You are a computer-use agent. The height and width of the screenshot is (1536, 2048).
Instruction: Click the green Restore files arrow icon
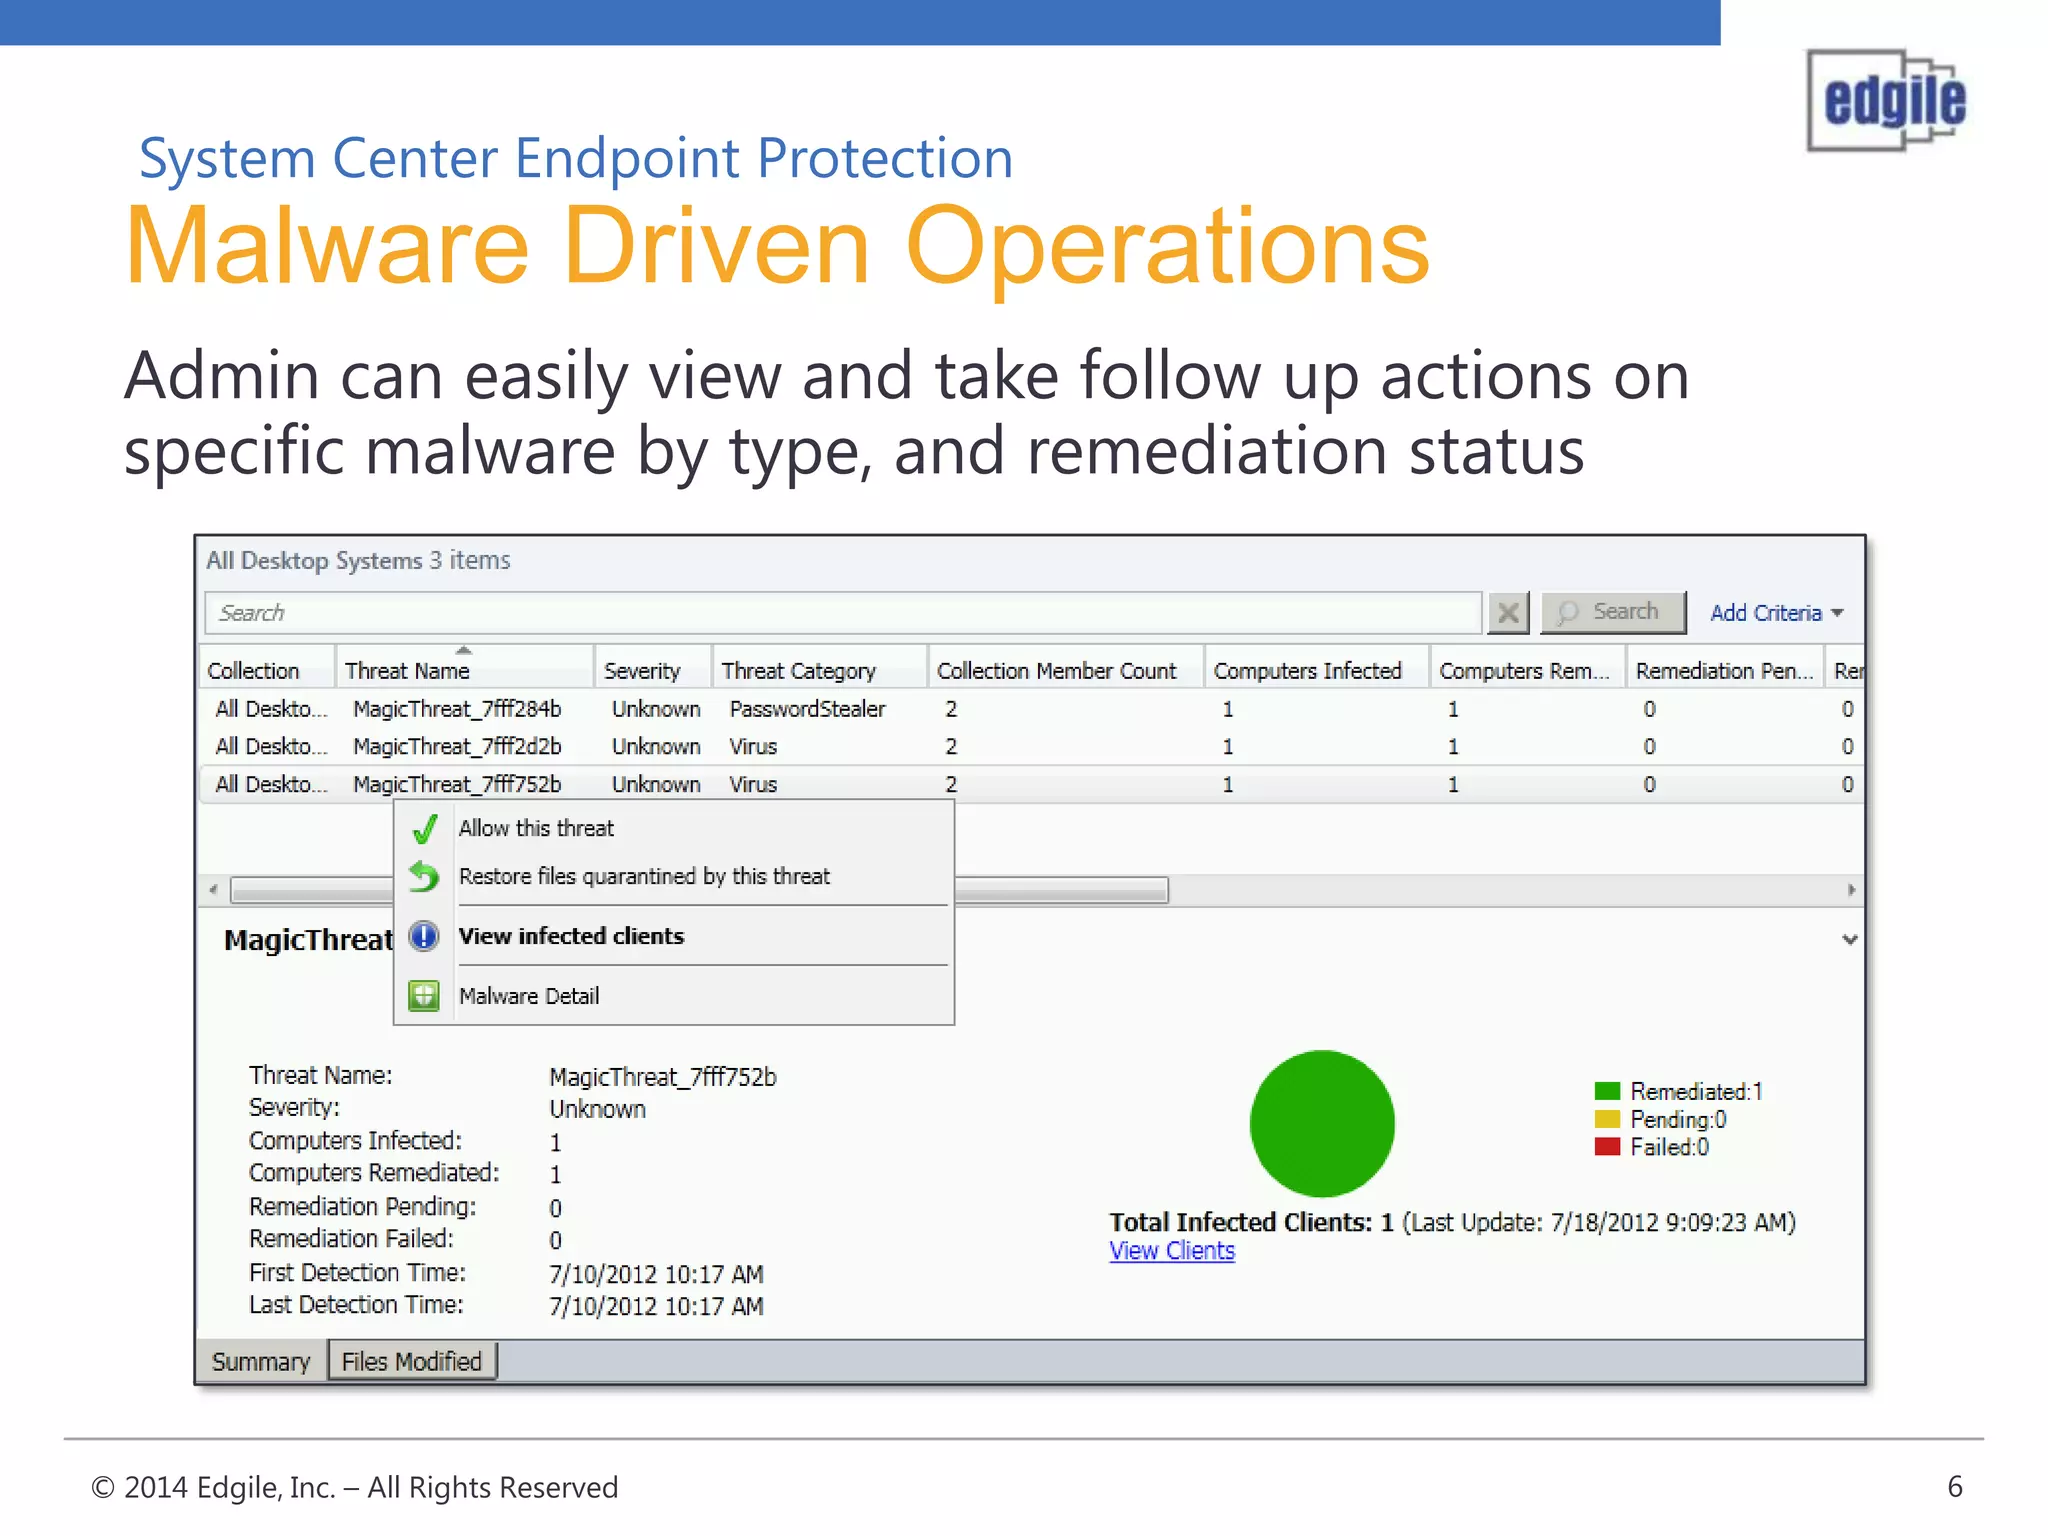tap(424, 877)
